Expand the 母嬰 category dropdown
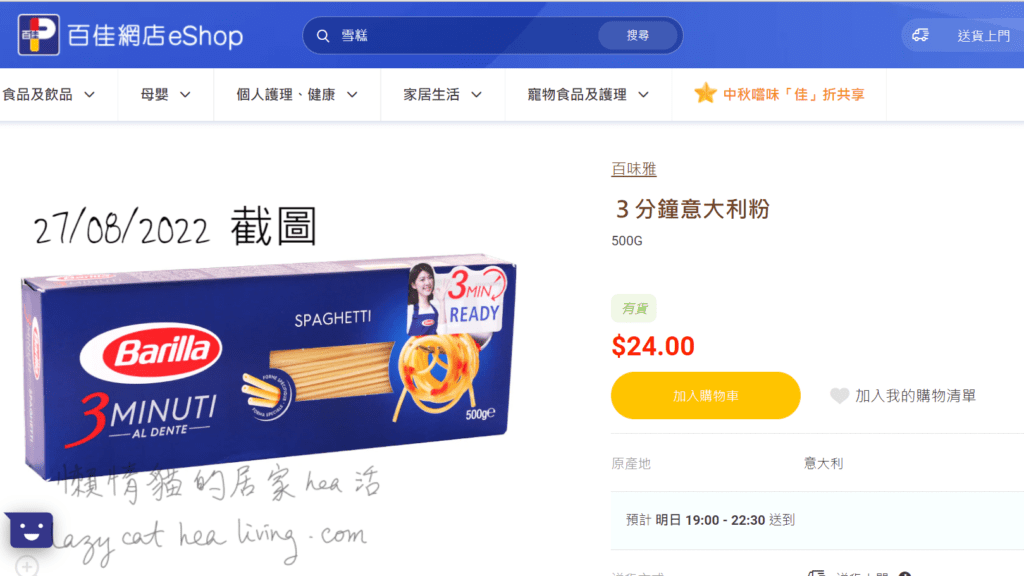Screen dimensions: 1024x576 [166, 95]
